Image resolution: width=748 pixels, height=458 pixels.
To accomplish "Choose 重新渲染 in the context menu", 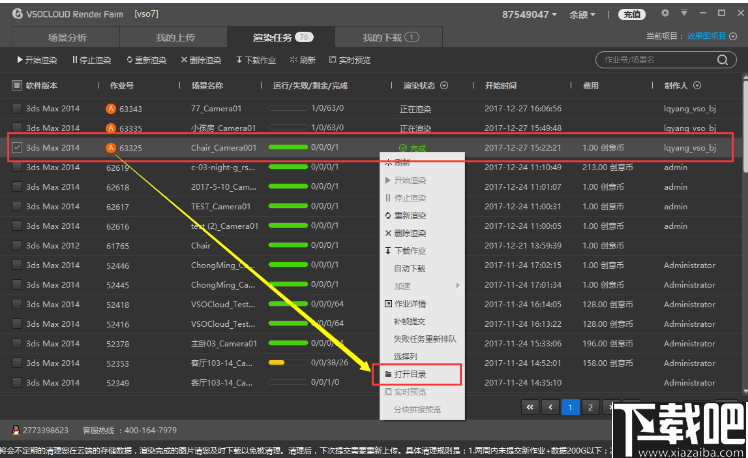I will click(x=422, y=216).
